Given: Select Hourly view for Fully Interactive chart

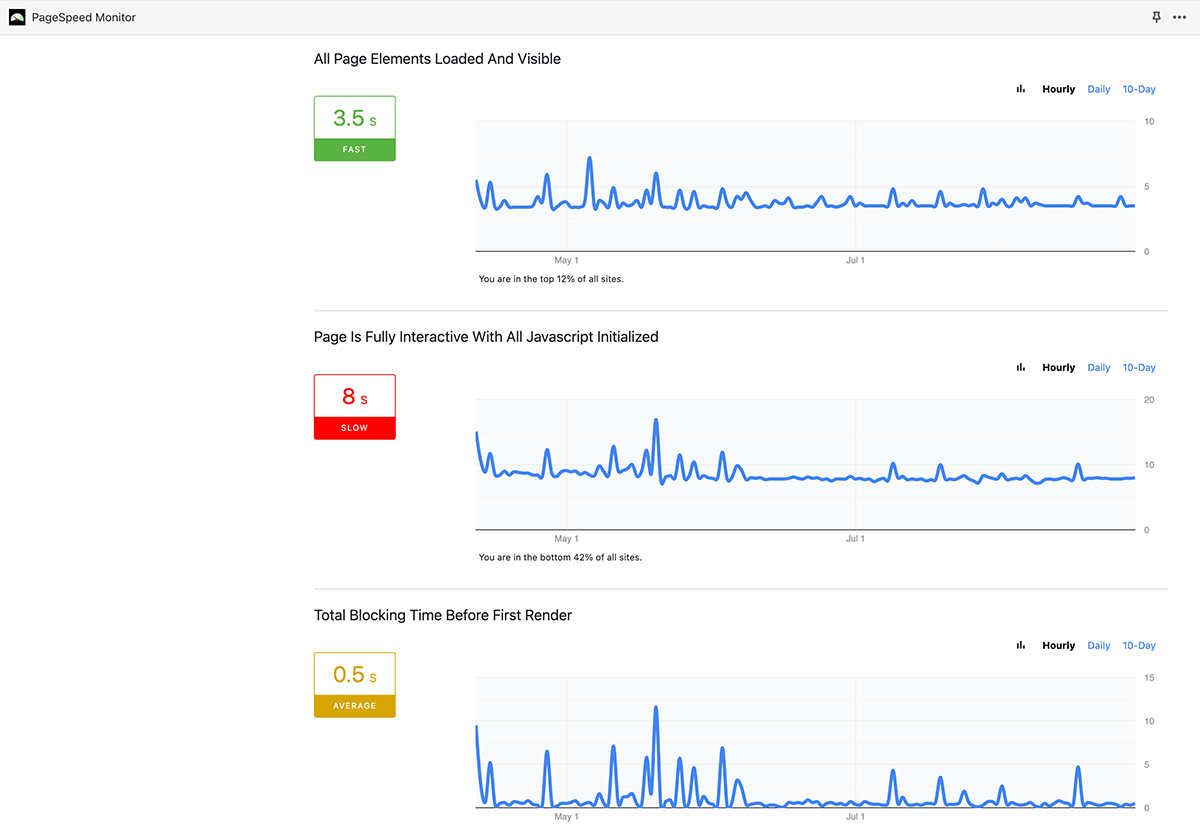Looking at the screenshot, I should (1058, 367).
